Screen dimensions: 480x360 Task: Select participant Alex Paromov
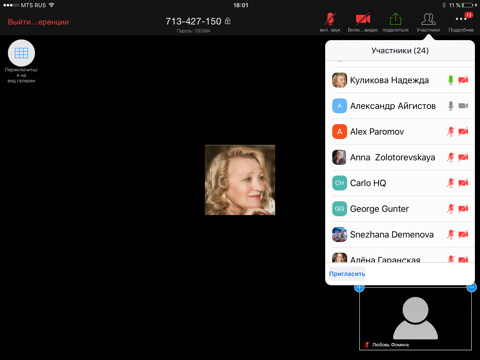400,132
